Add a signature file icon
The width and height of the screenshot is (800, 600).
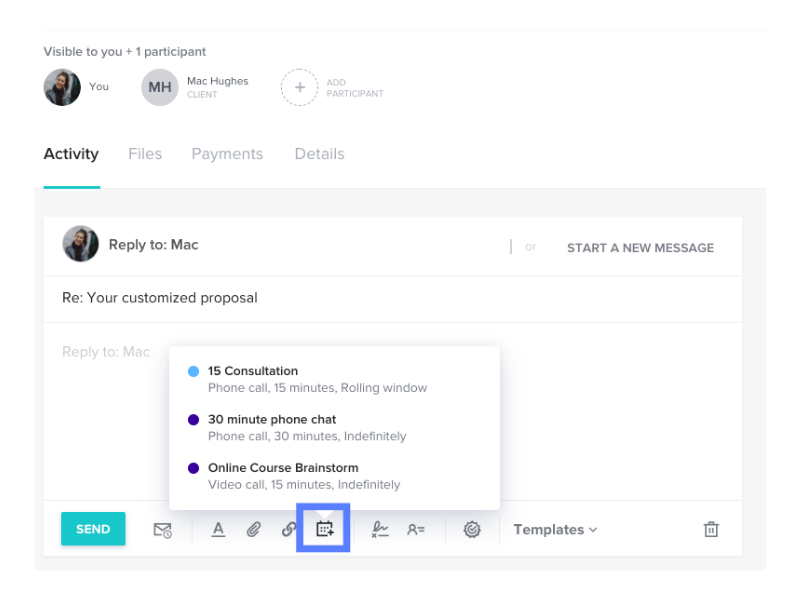(380, 530)
